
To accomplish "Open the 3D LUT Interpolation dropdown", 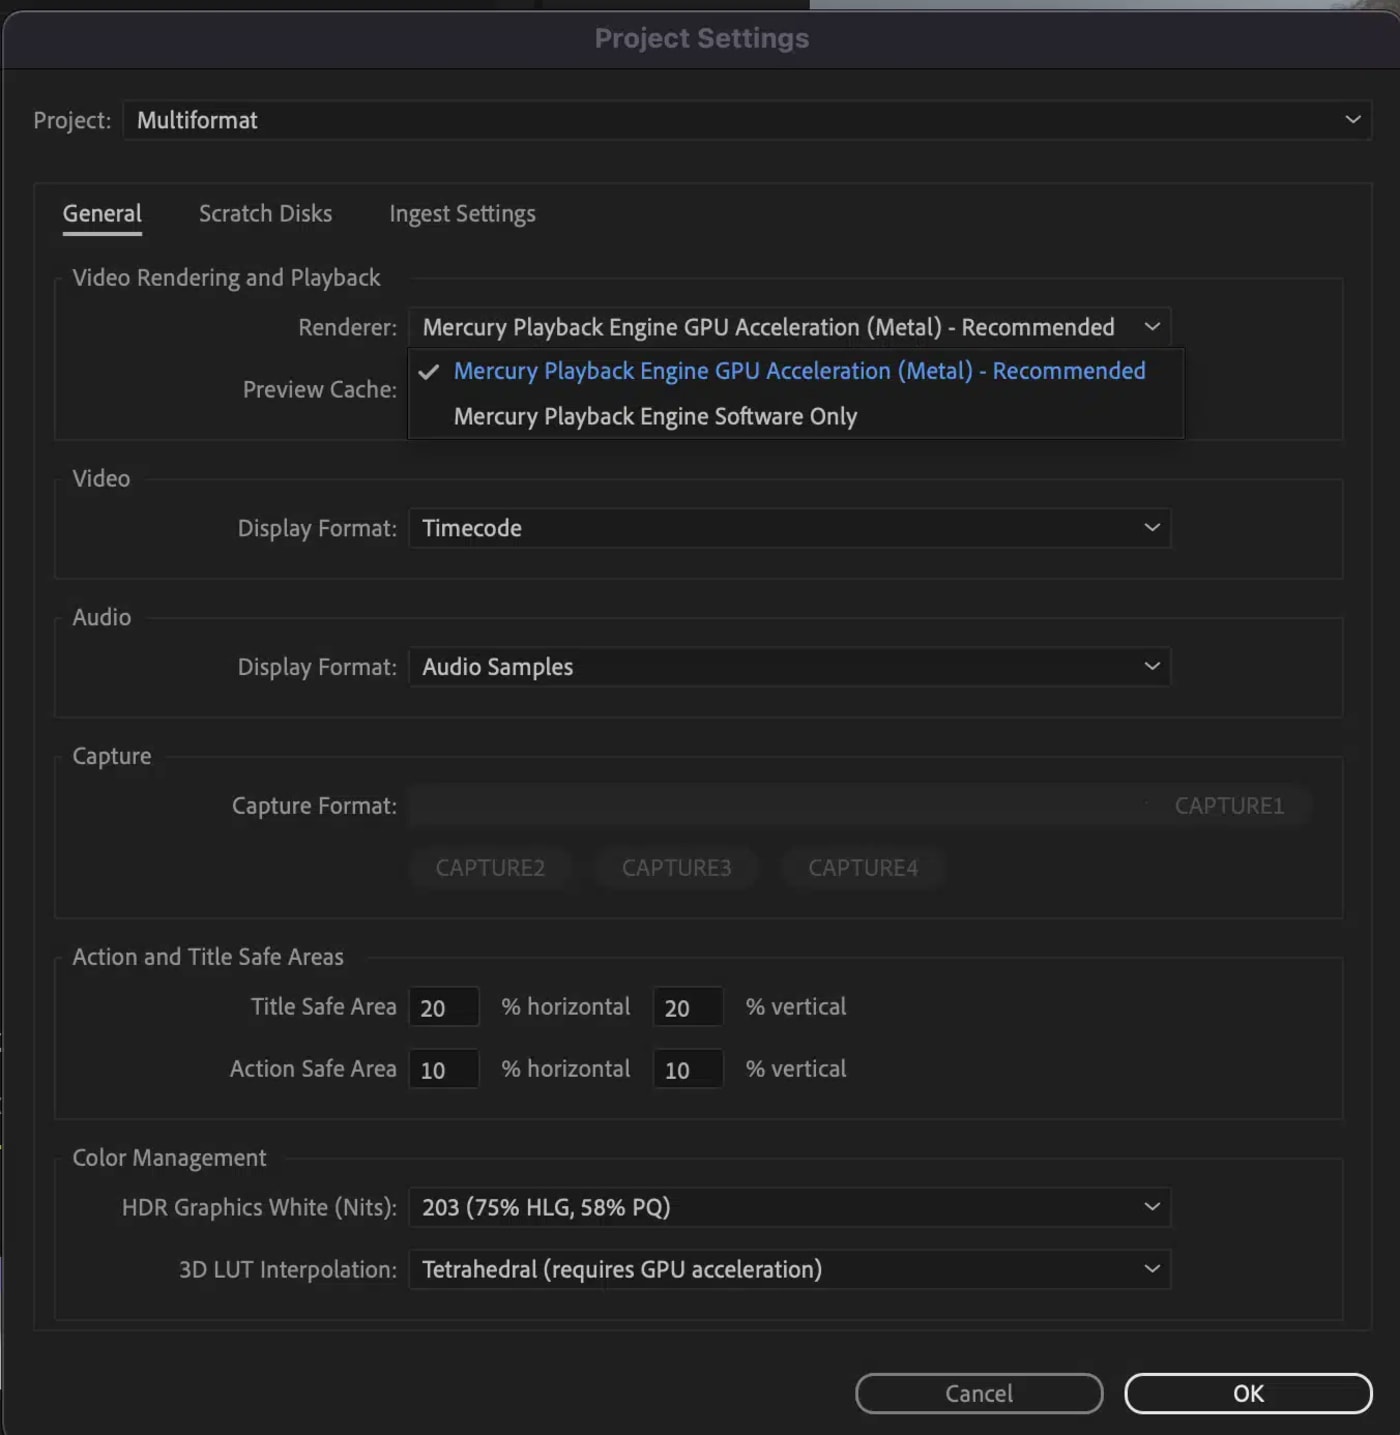I will [x=789, y=1270].
